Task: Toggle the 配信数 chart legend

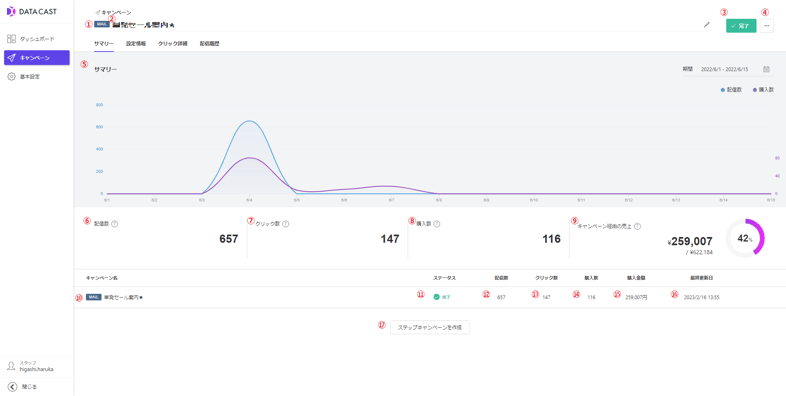Action: [x=731, y=90]
